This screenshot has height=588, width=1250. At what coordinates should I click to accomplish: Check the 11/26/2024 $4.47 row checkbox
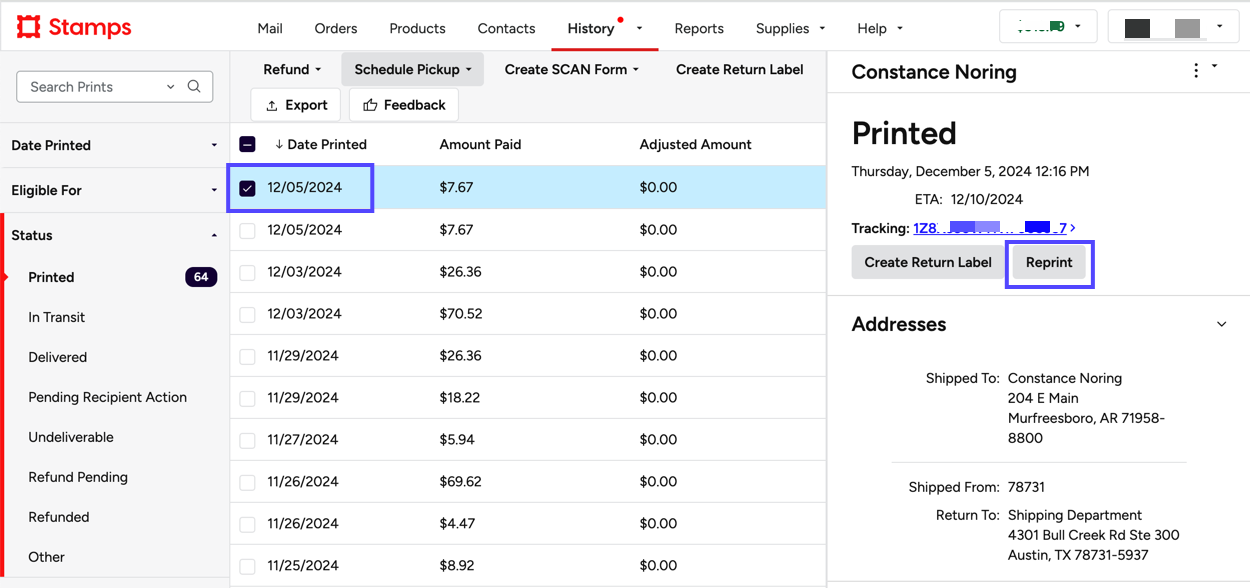tap(248, 524)
